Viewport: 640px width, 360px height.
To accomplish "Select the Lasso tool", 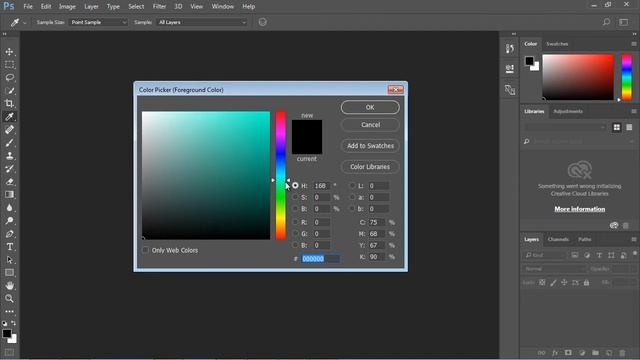I will pos(9,78).
